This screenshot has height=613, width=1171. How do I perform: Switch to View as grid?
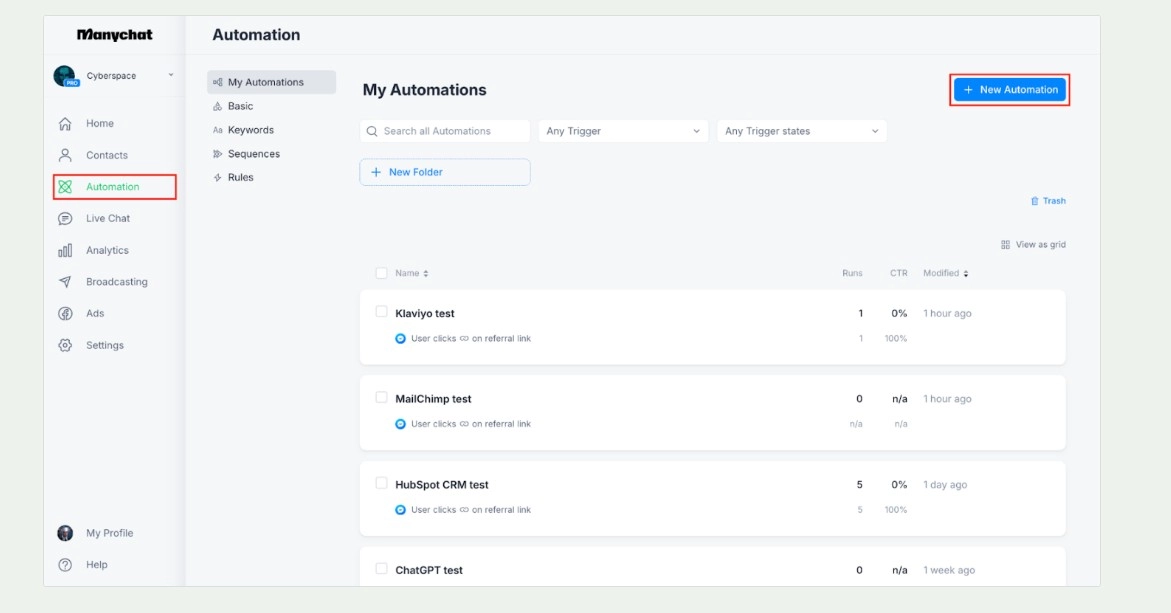tap(1033, 245)
